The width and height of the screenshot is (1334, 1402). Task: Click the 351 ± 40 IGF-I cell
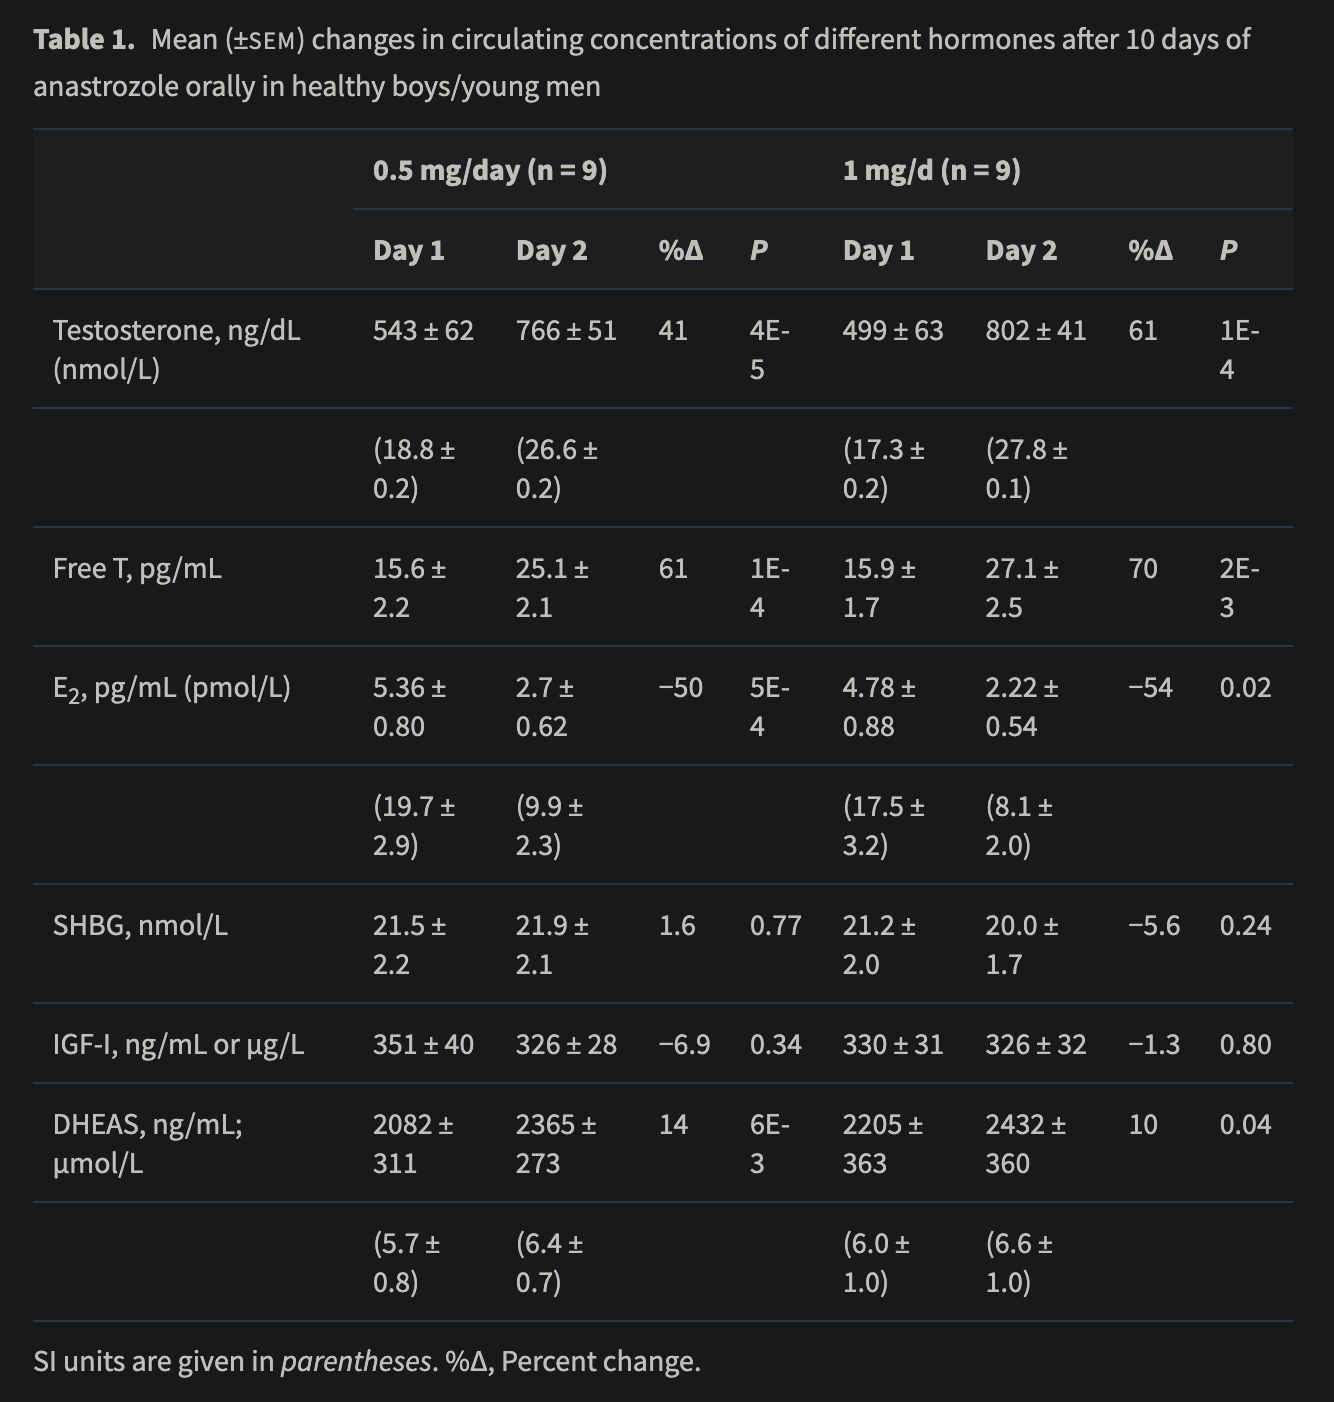click(423, 1044)
